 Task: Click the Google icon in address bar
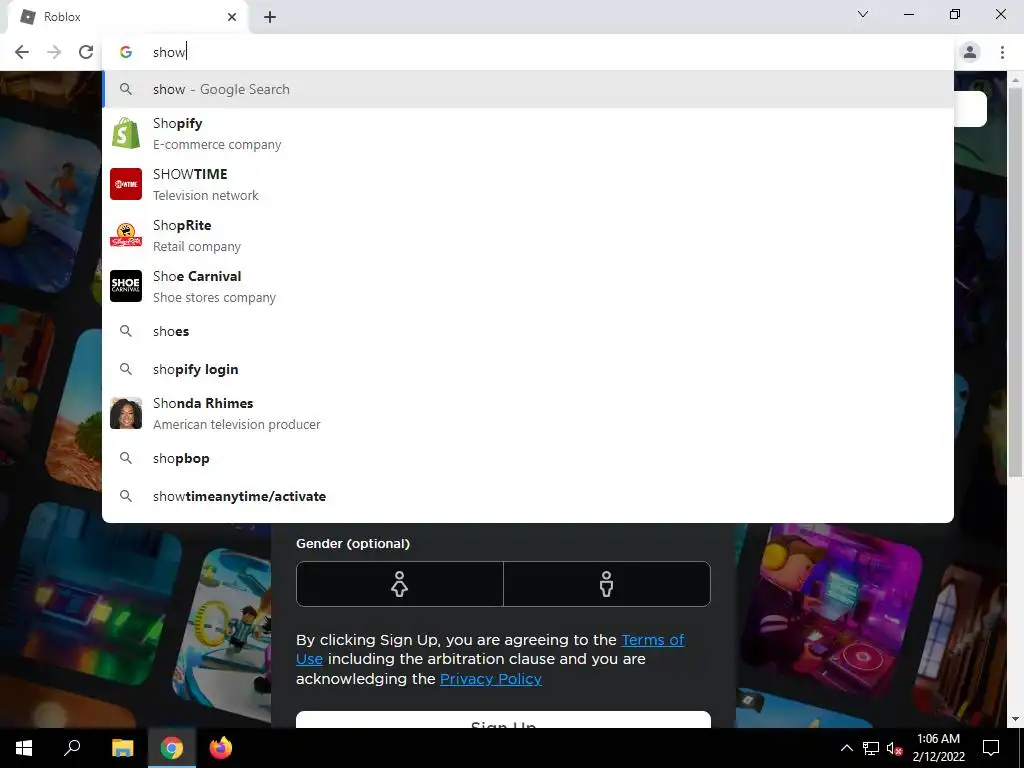126,52
